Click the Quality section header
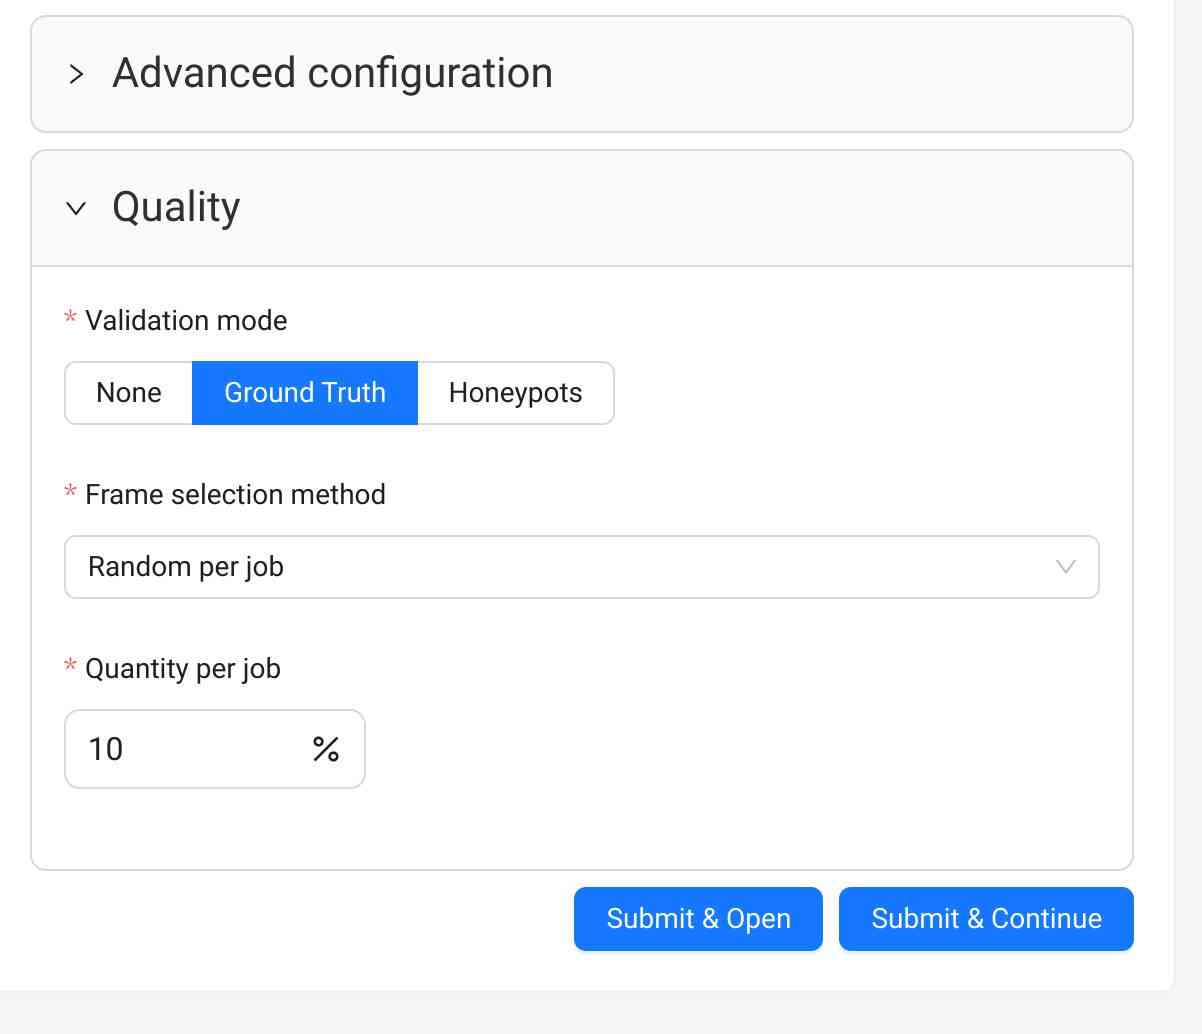 [x=175, y=207]
